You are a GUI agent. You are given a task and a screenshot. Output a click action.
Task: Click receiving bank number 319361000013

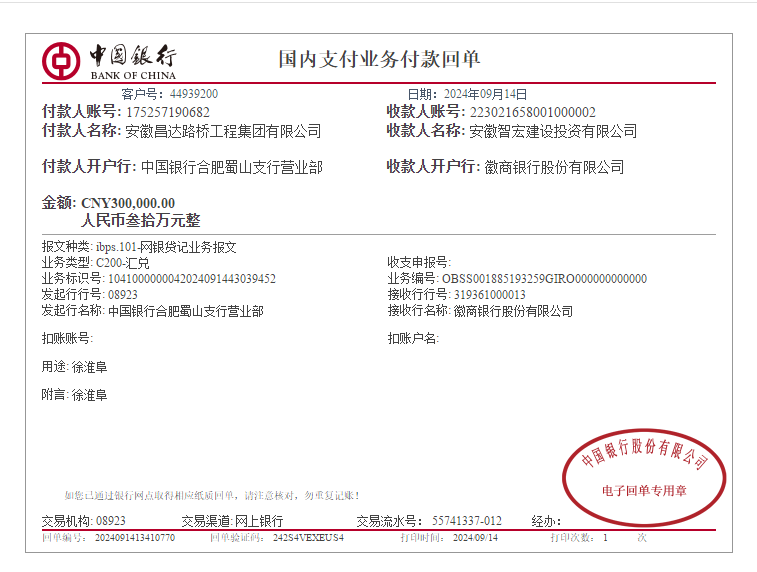click(x=489, y=295)
